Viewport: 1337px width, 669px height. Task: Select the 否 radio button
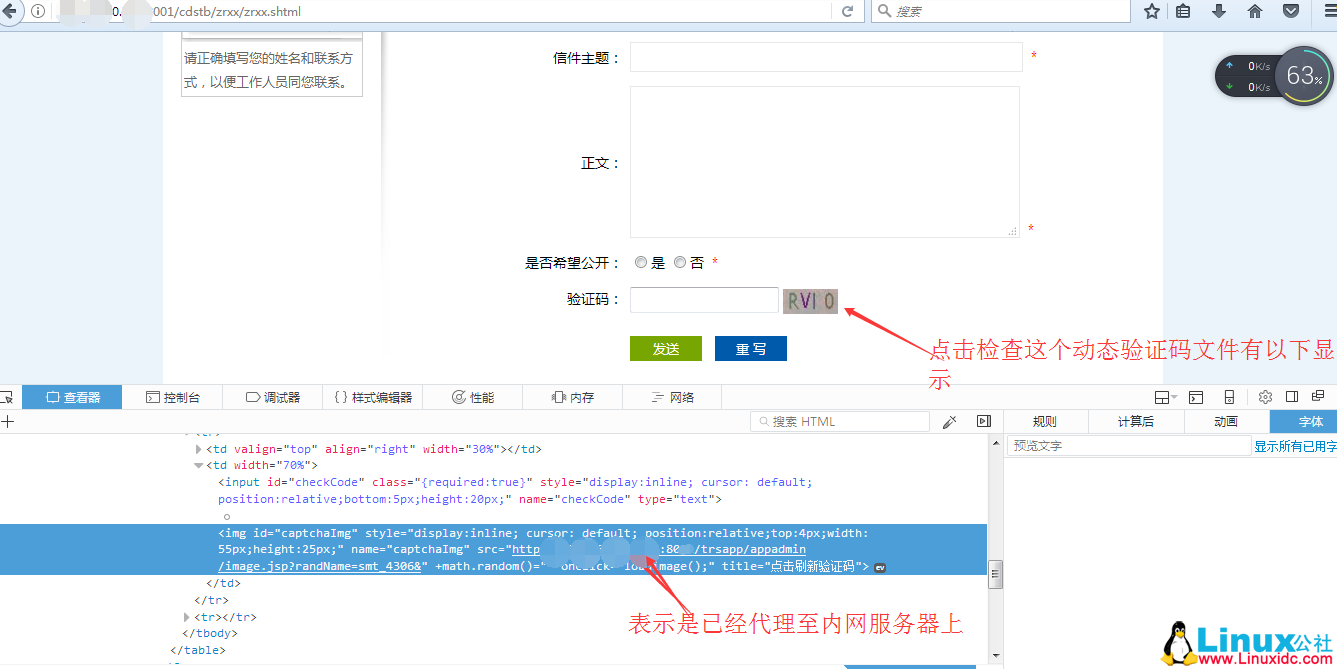click(680, 263)
